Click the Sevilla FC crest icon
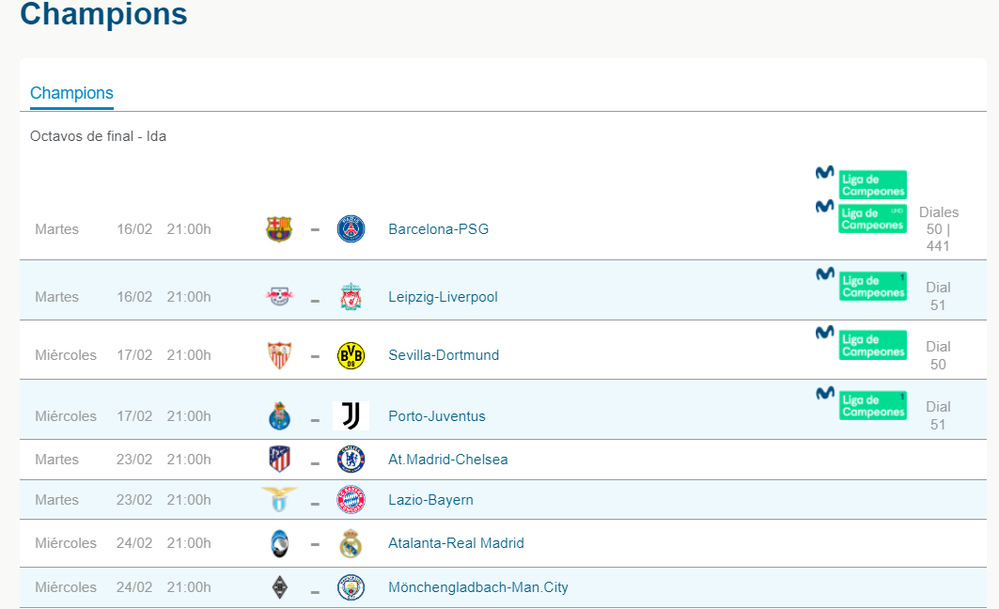Image resolution: width=999 pixels, height=609 pixels. point(279,354)
